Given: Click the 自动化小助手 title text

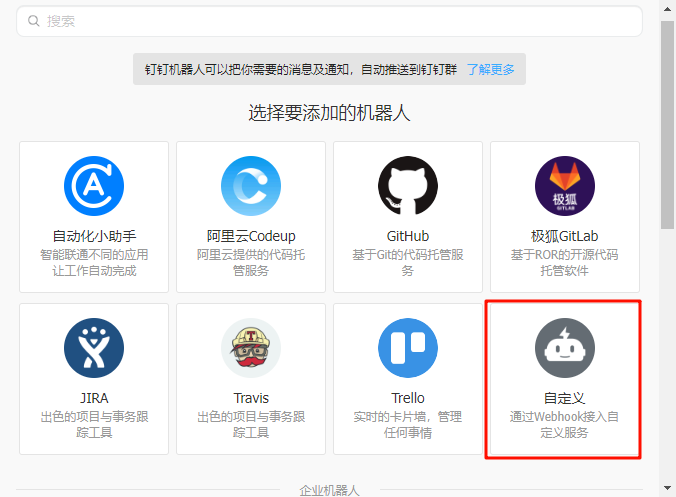Looking at the screenshot, I should tap(94, 236).
